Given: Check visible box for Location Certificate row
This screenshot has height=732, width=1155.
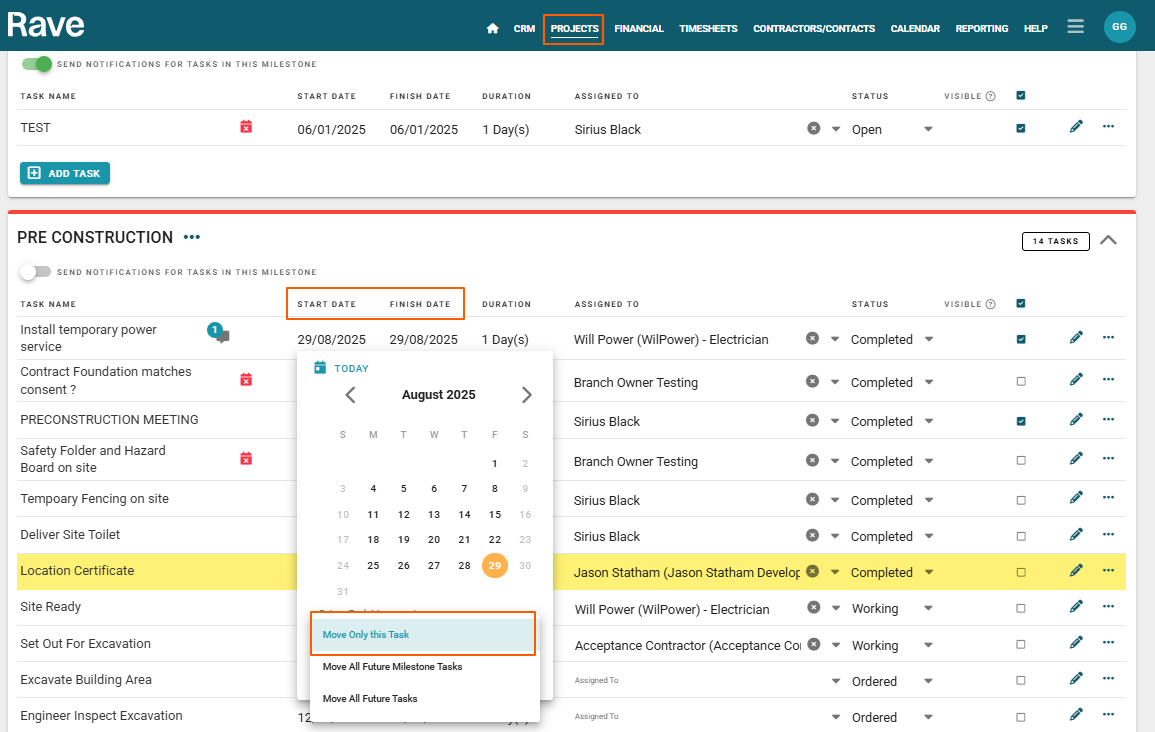Looking at the screenshot, I should point(1020,573).
